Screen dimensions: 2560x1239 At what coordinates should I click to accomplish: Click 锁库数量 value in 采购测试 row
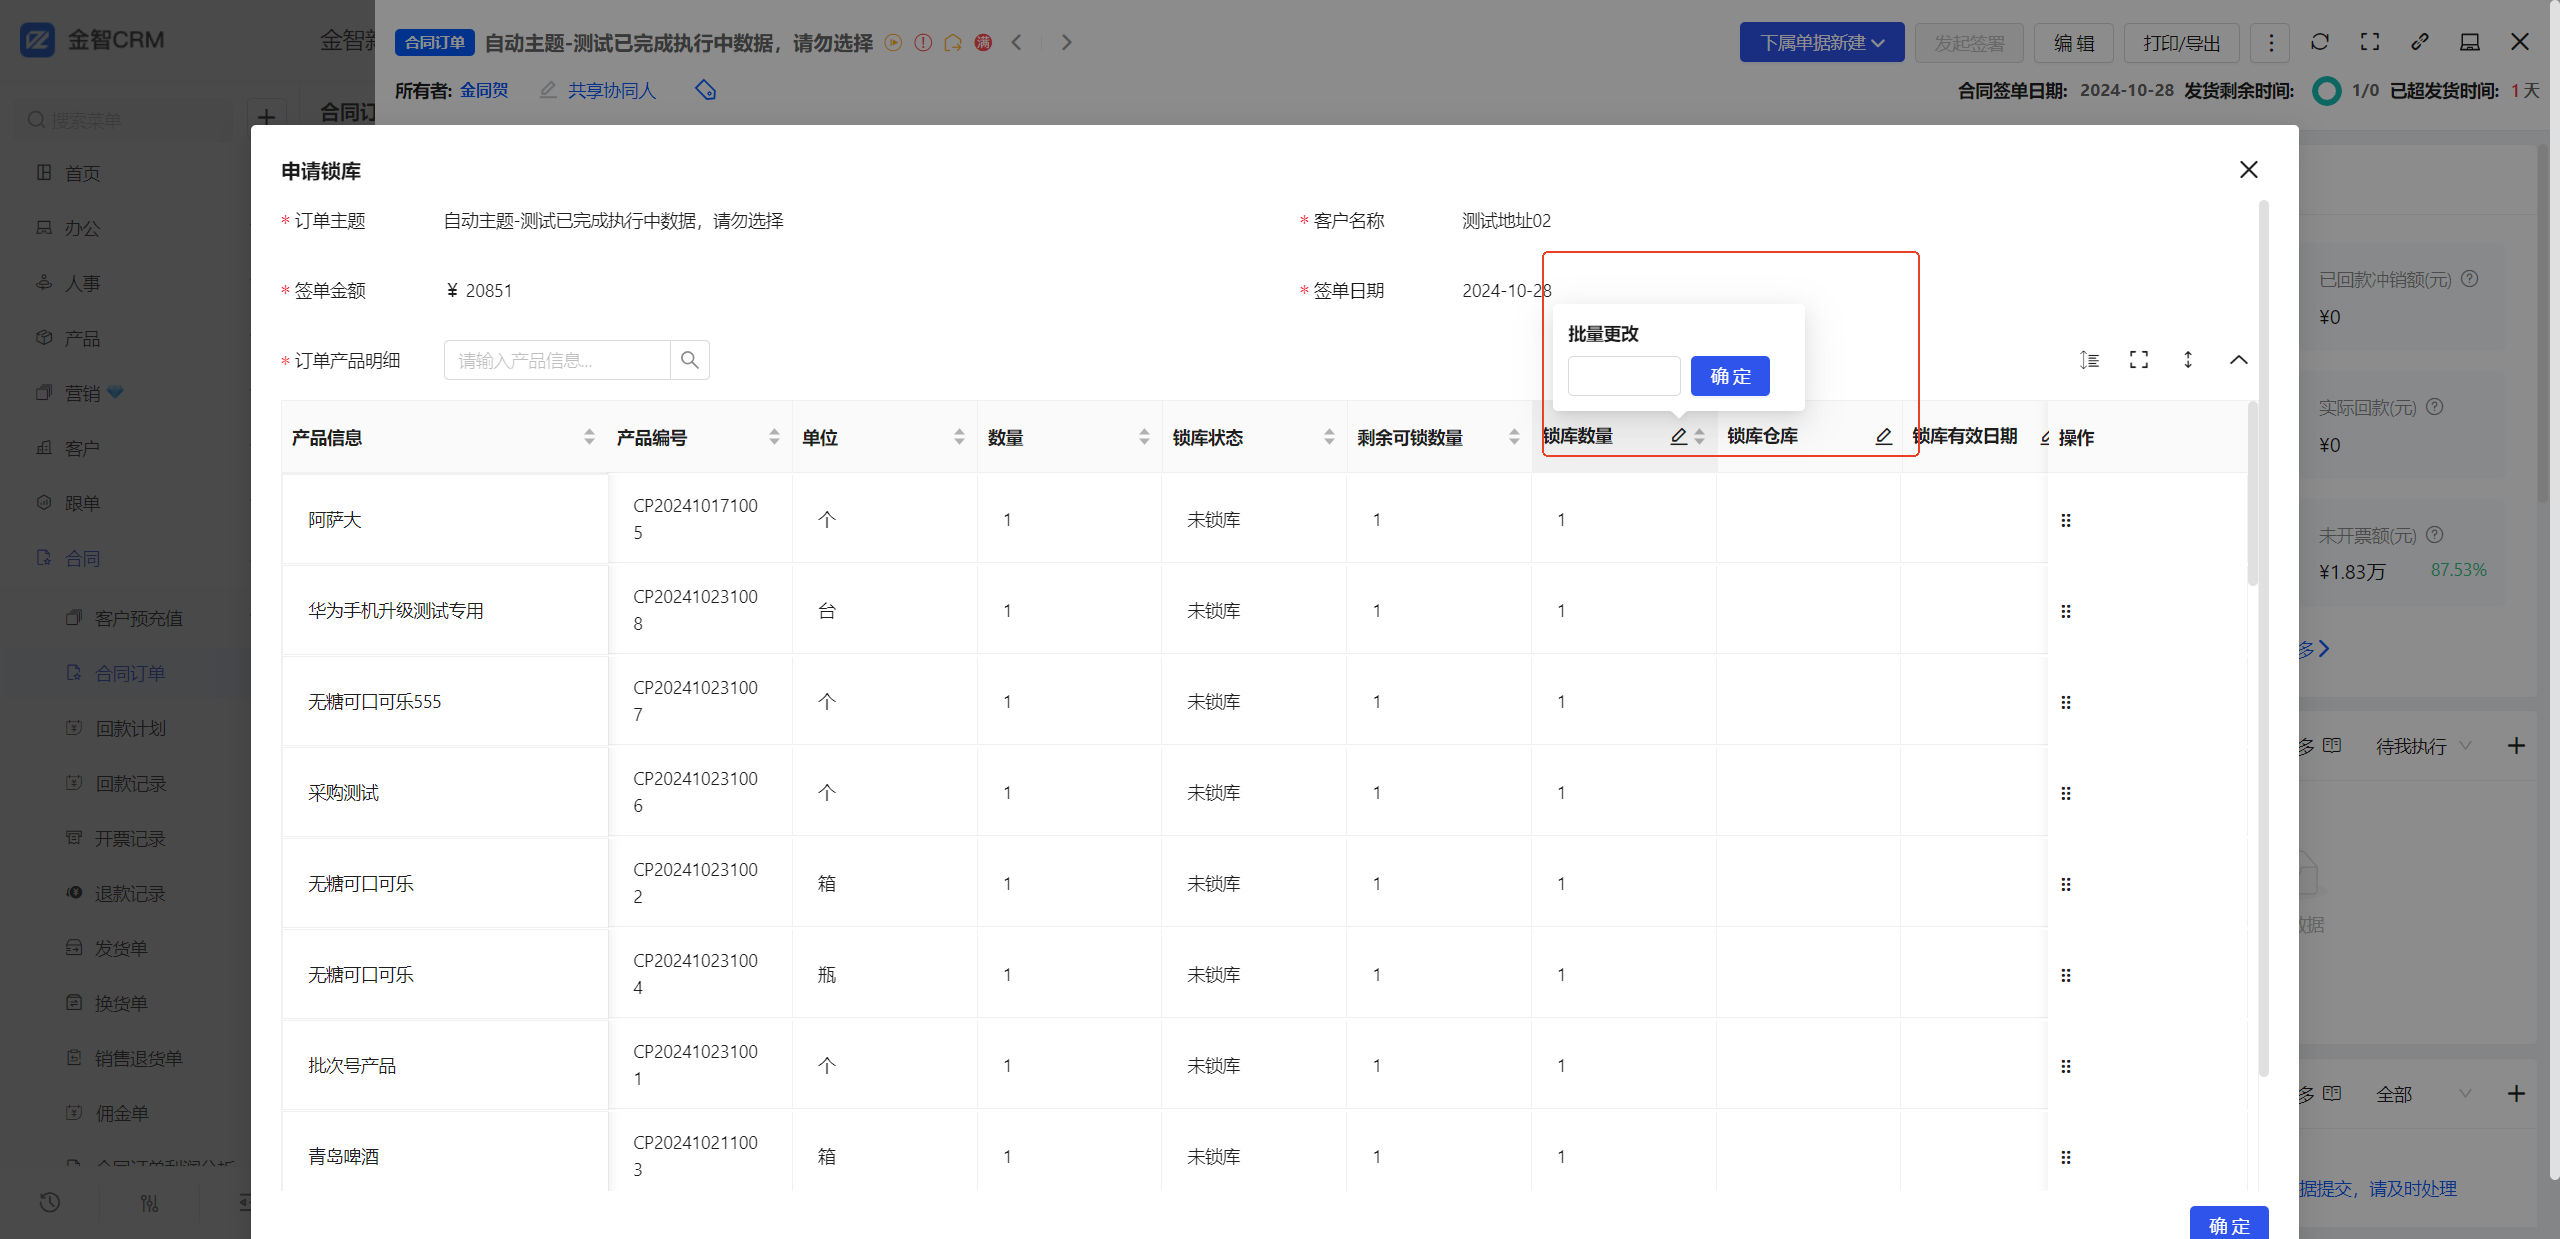pos(1561,793)
